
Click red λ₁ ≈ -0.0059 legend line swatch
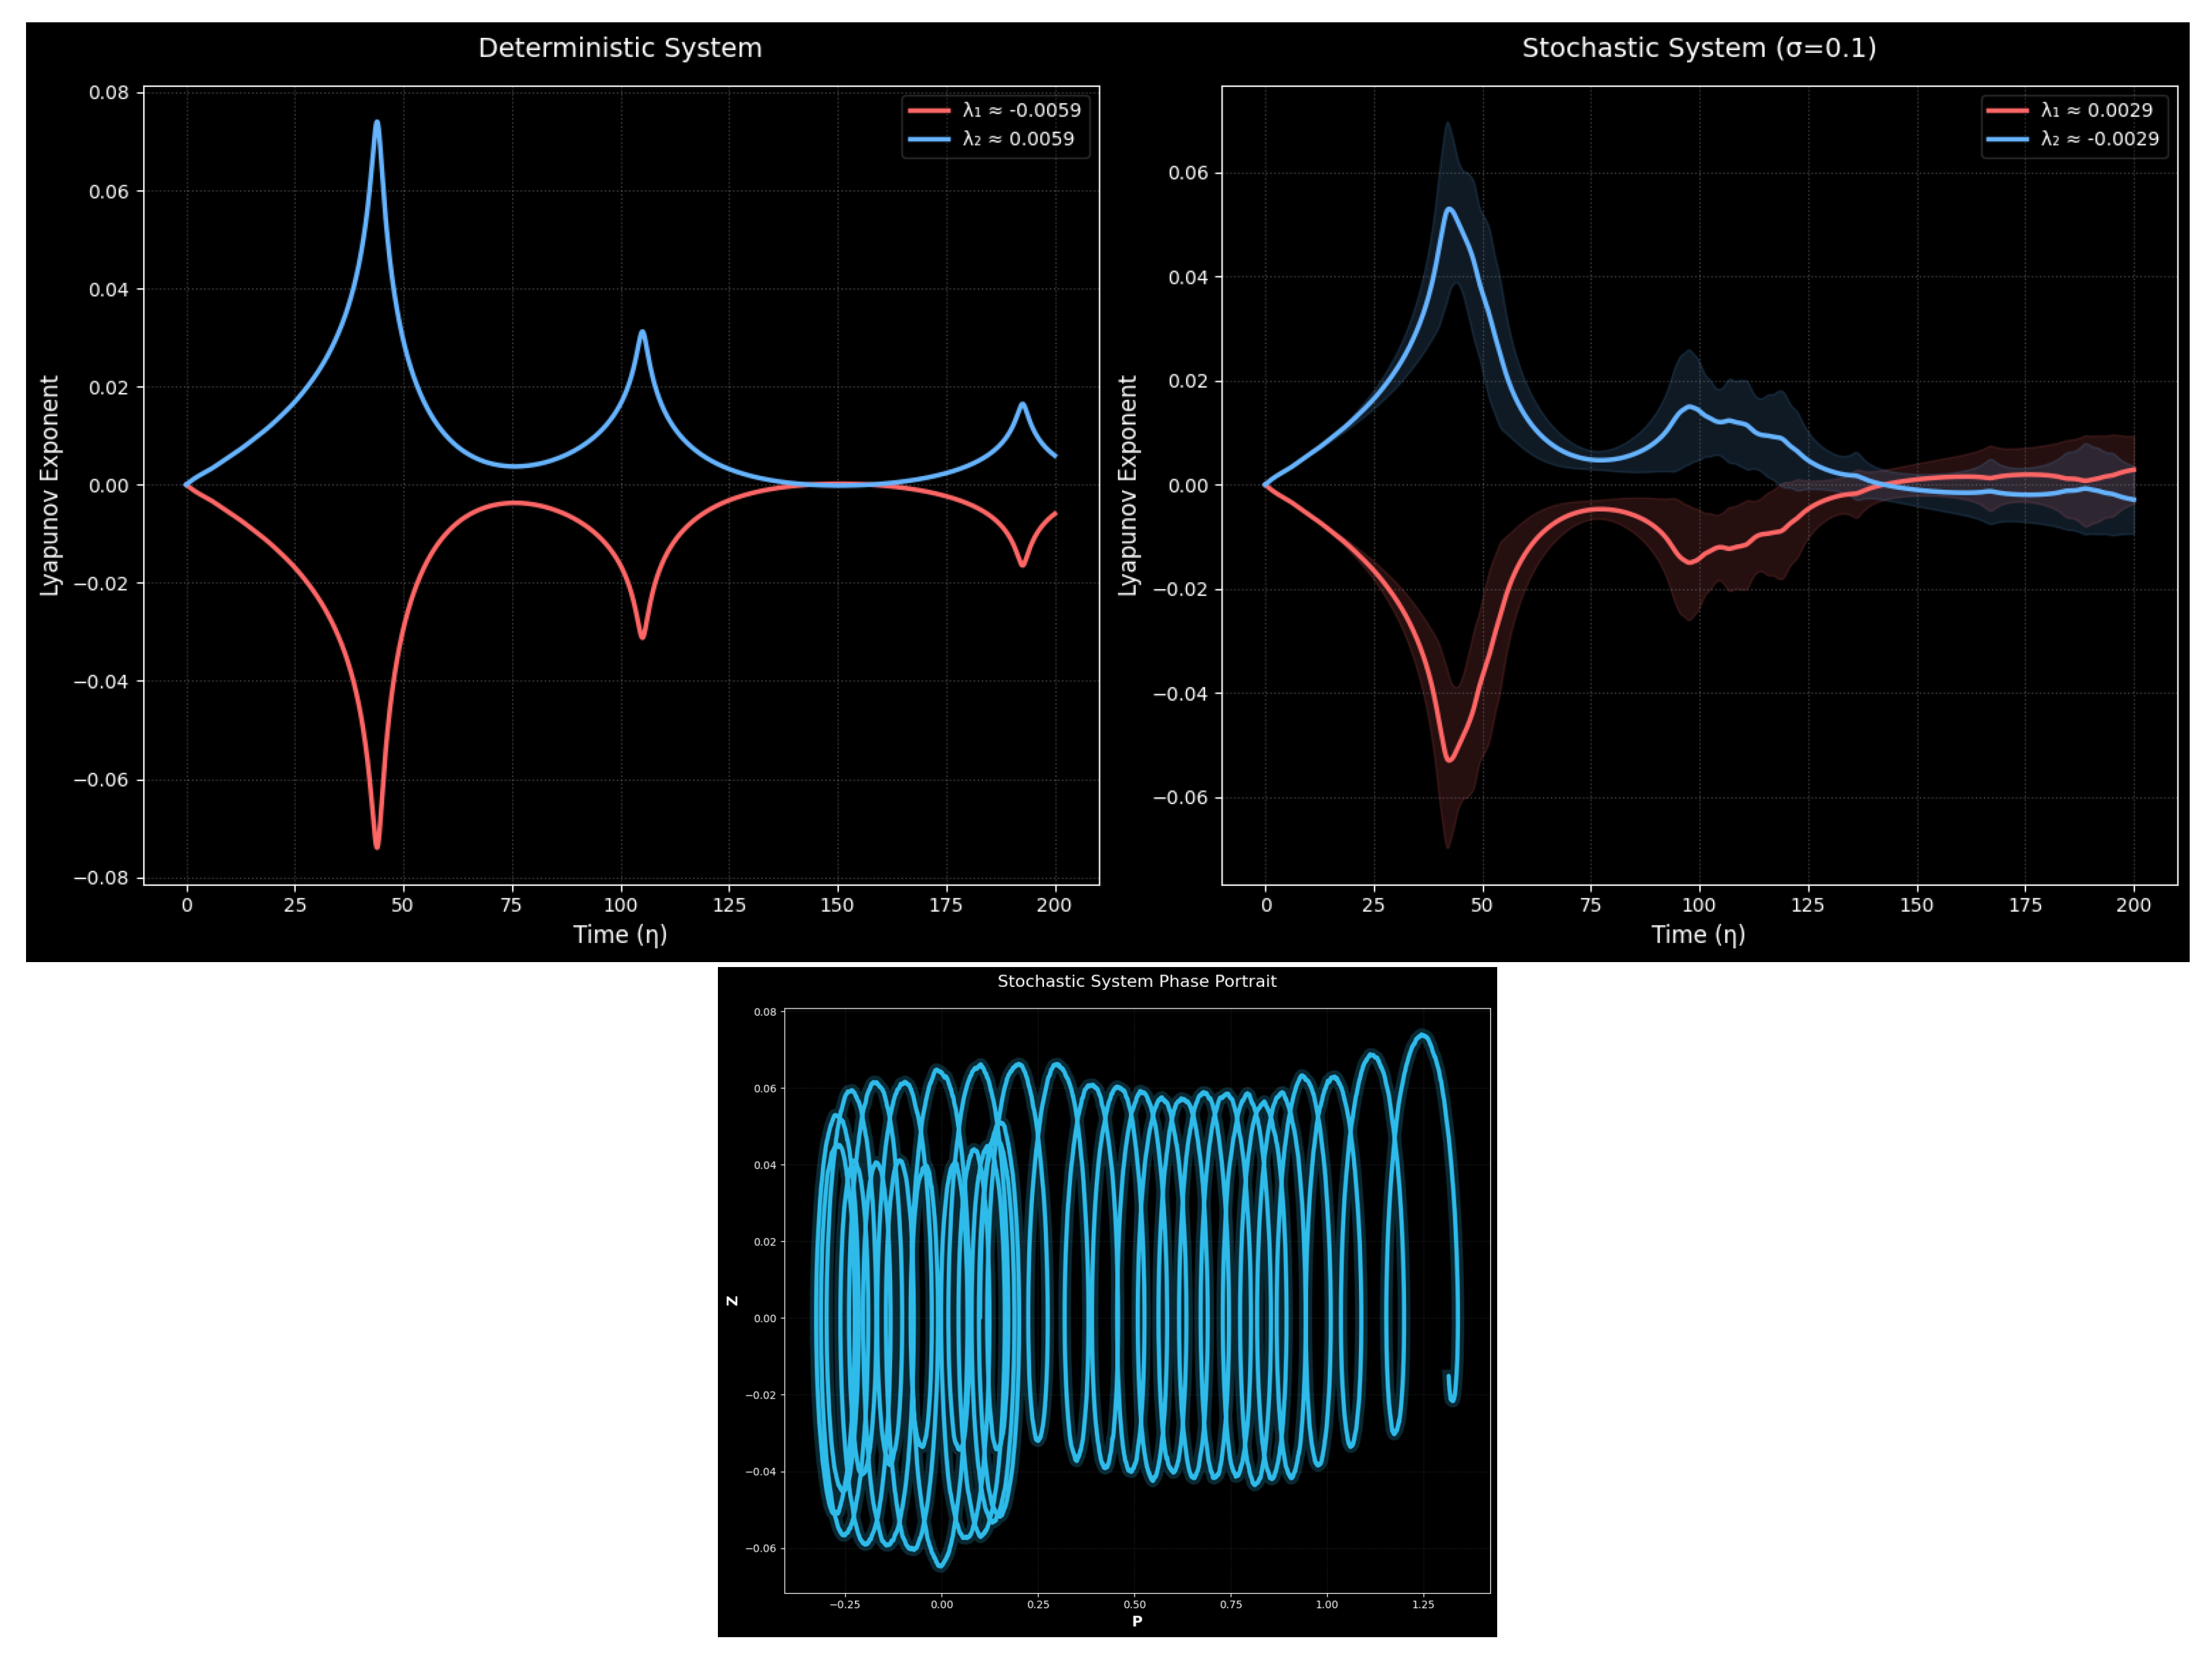[x=929, y=110]
